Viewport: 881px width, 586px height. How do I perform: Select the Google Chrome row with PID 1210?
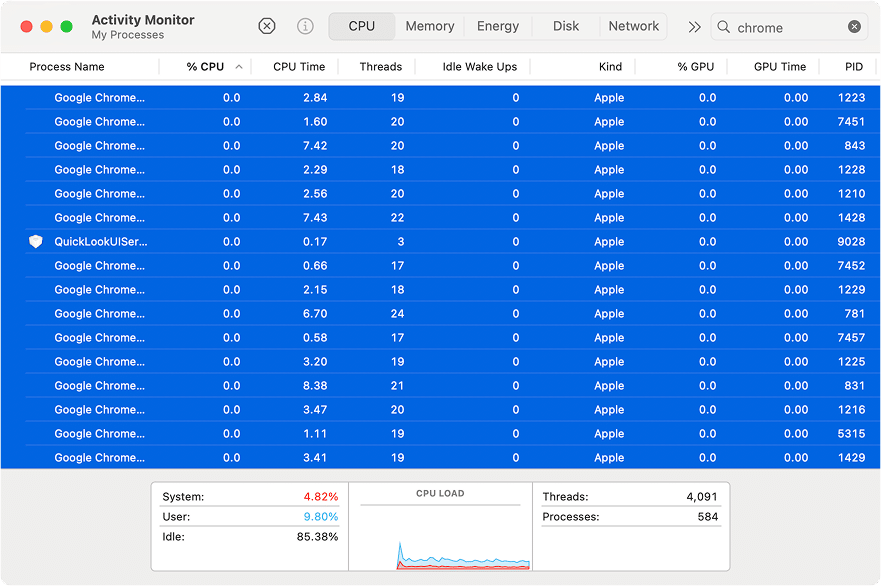440,194
